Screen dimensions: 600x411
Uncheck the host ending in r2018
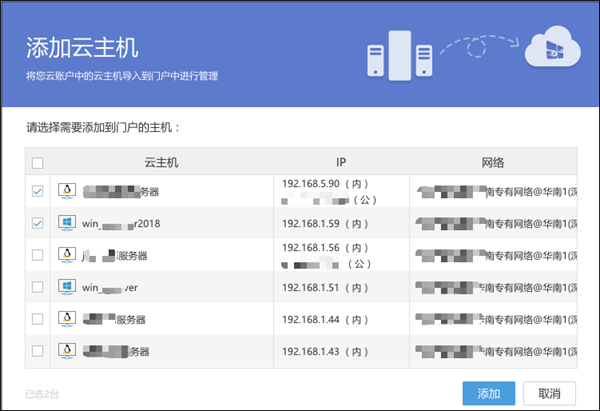pyautogui.click(x=38, y=223)
